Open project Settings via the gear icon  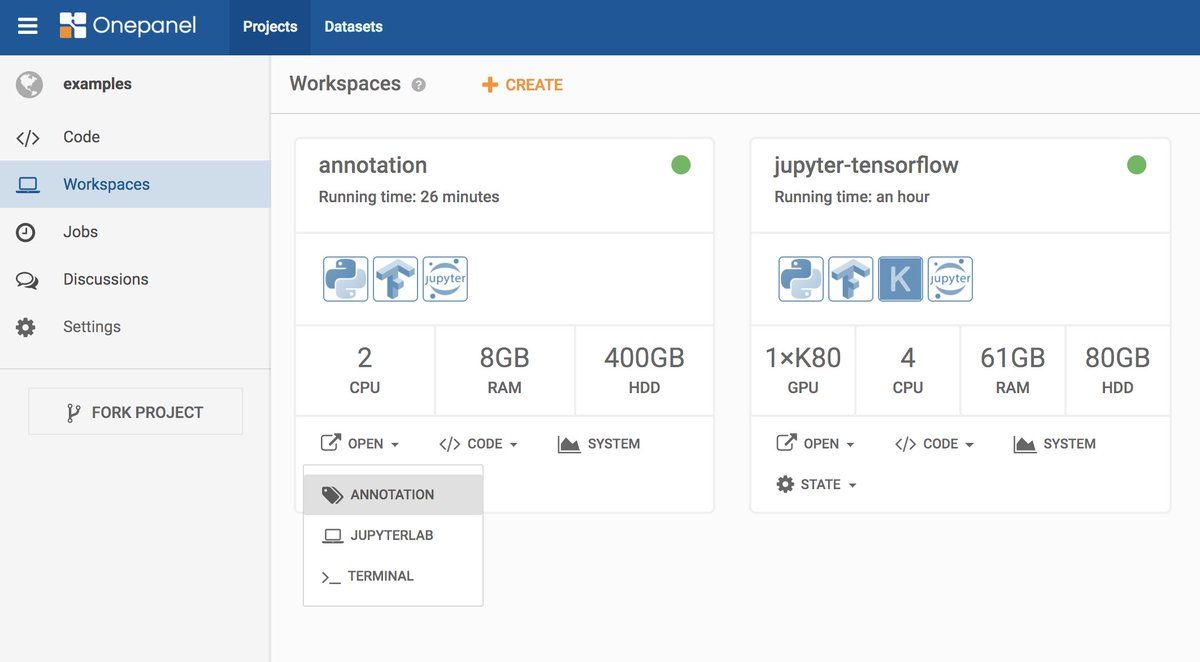pos(28,326)
